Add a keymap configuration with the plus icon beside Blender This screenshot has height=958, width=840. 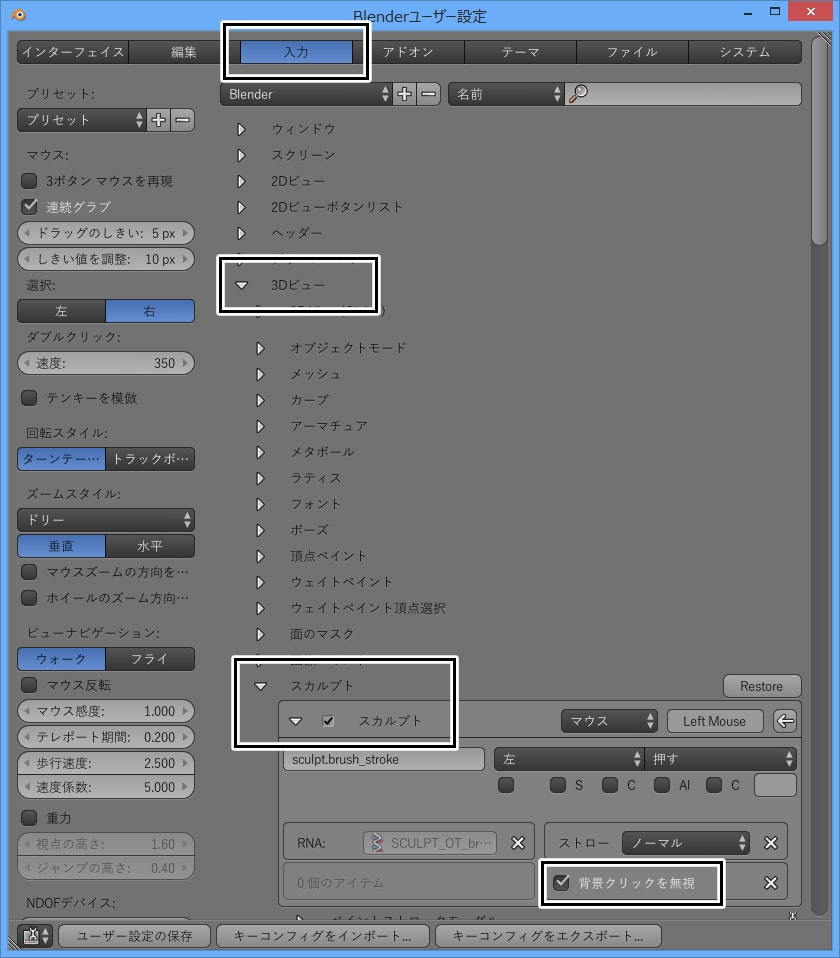coord(404,94)
